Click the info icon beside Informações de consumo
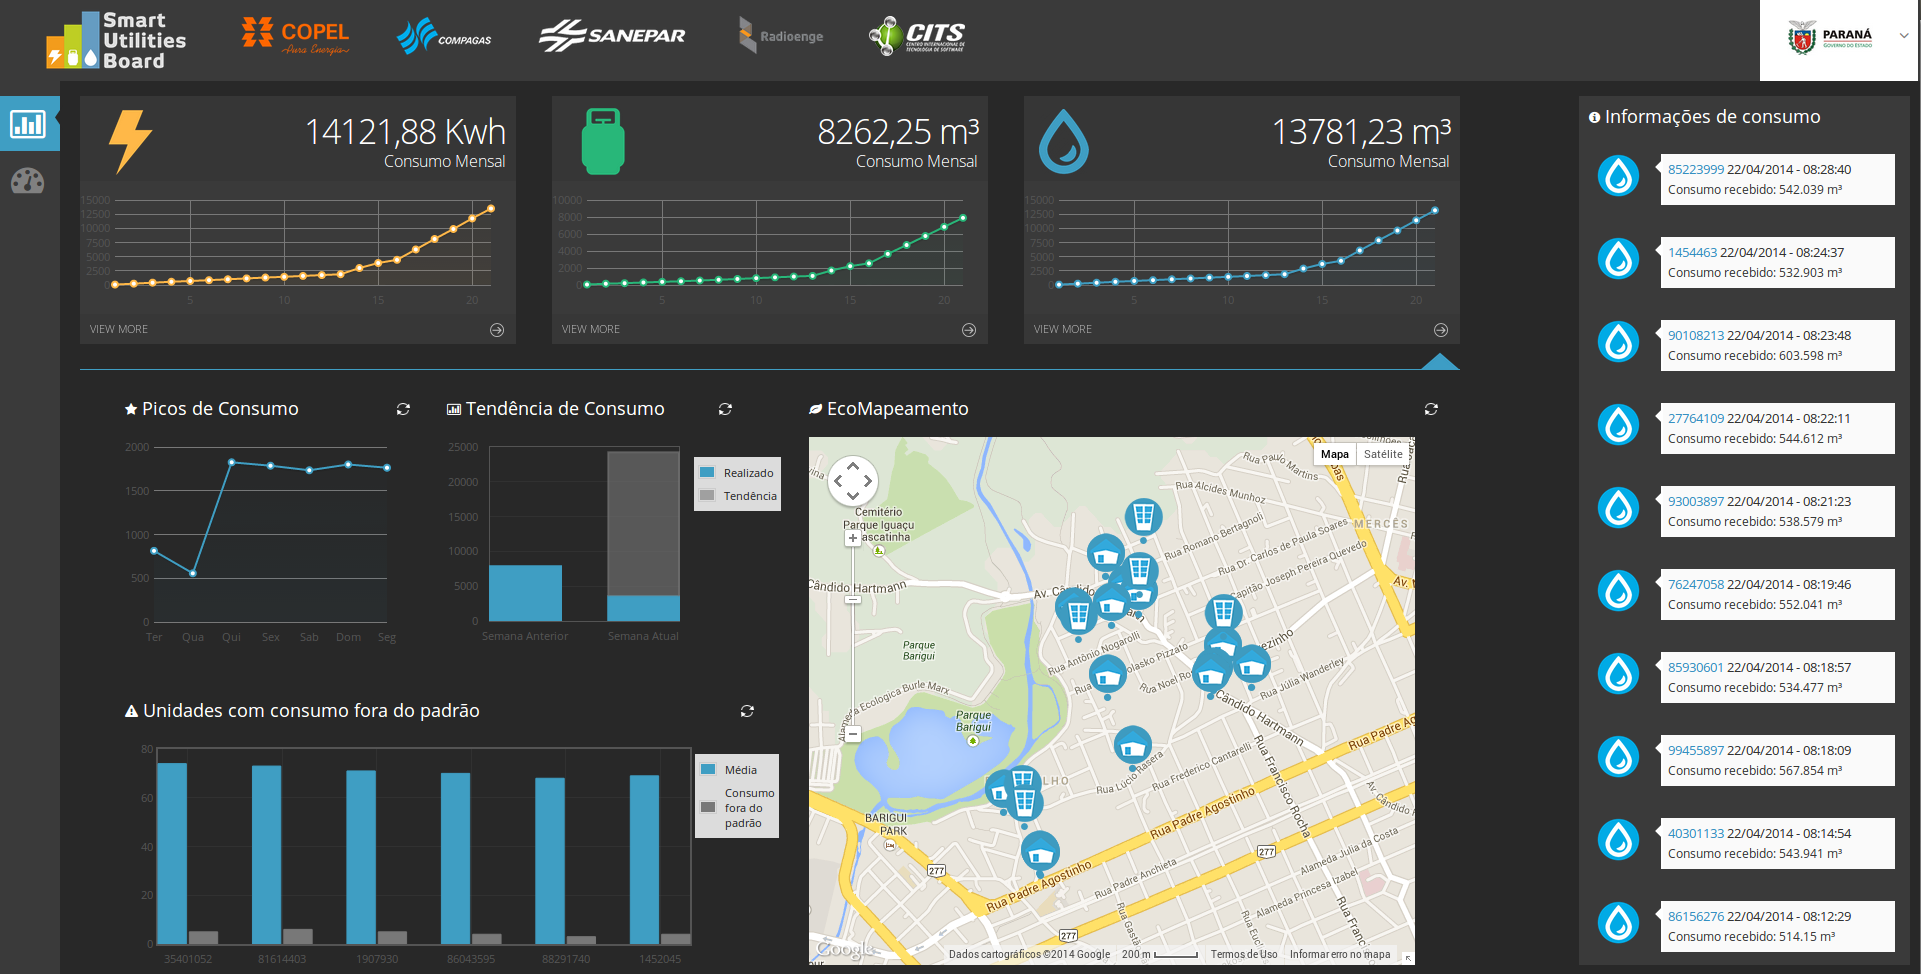 pos(1594,118)
